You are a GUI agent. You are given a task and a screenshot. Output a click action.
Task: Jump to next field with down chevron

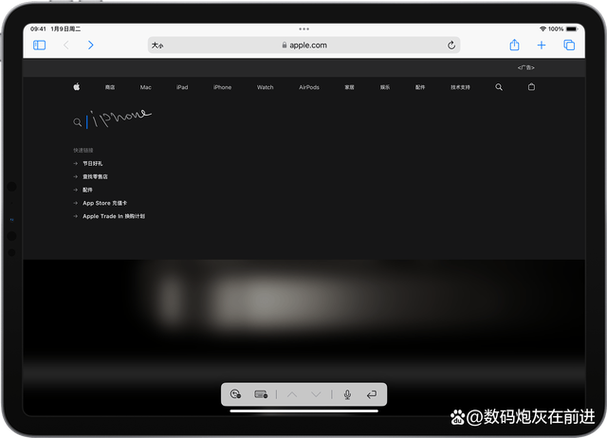[x=316, y=394]
